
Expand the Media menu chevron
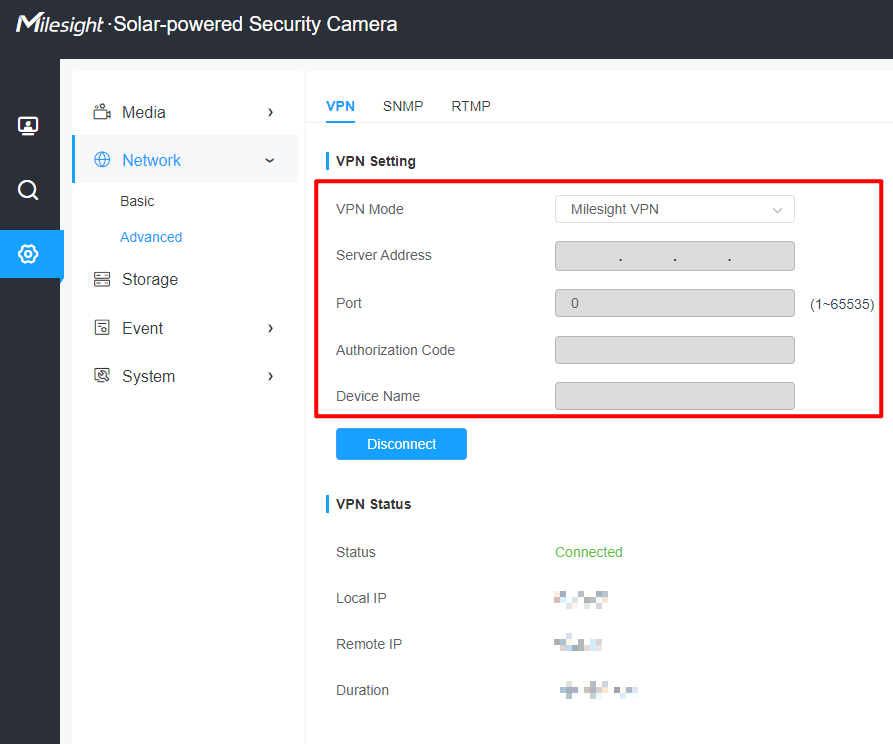pos(271,112)
